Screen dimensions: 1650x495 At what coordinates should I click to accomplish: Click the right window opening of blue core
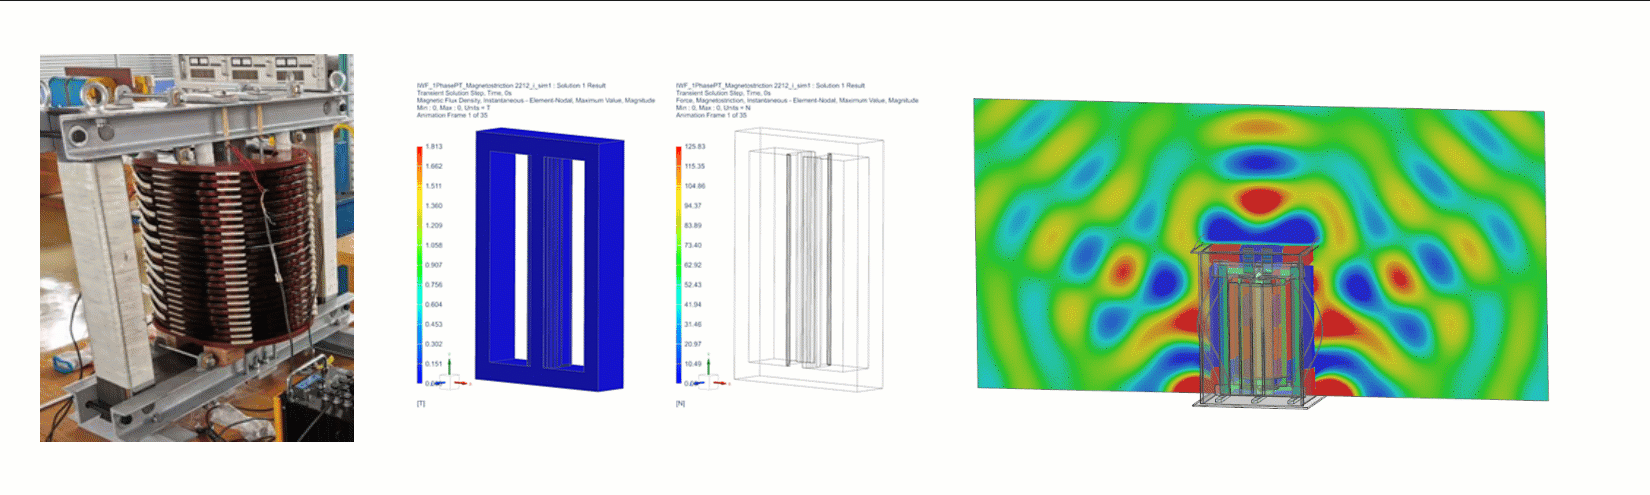(578, 260)
